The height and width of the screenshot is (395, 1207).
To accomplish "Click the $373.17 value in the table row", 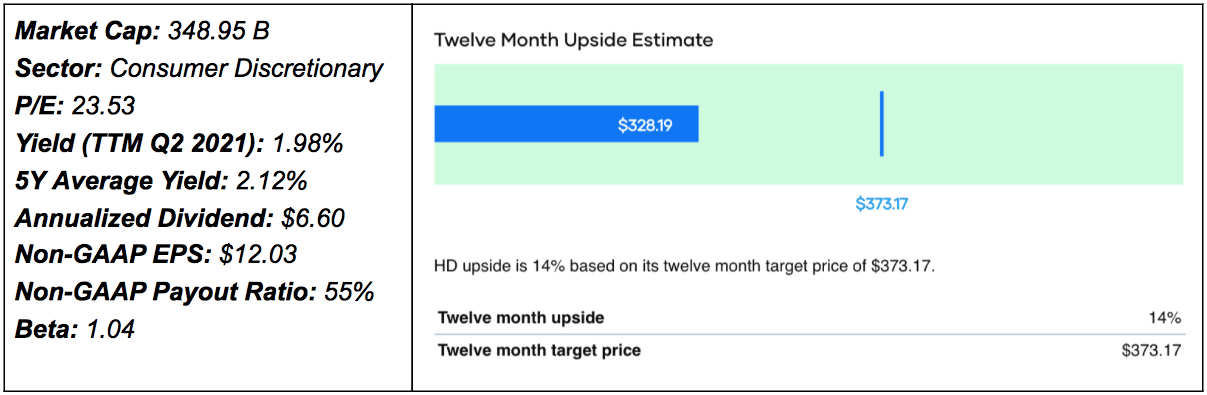I will 1152,350.
